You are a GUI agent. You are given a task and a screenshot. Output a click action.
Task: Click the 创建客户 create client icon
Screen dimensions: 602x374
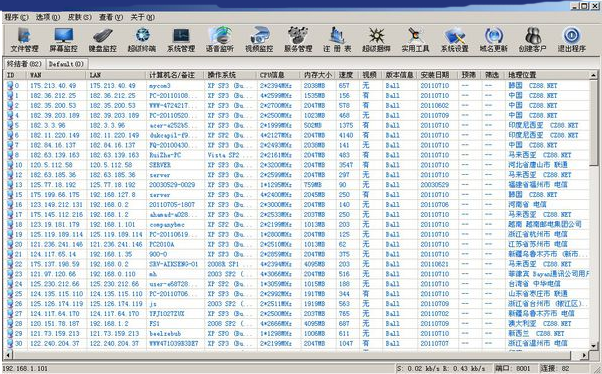(x=533, y=40)
